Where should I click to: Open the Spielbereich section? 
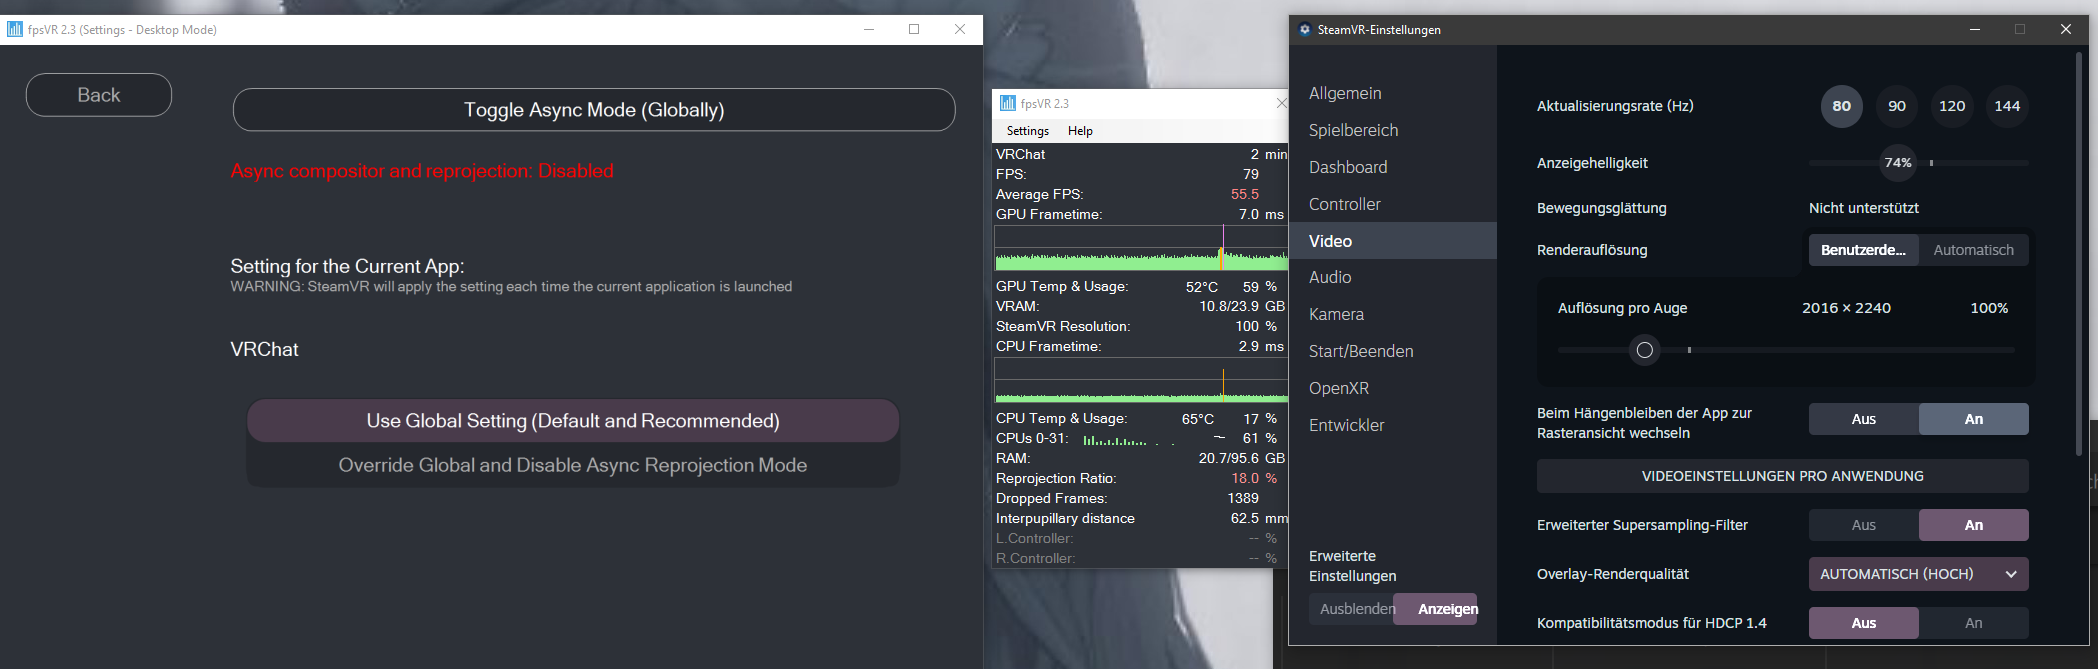[1393, 130]
